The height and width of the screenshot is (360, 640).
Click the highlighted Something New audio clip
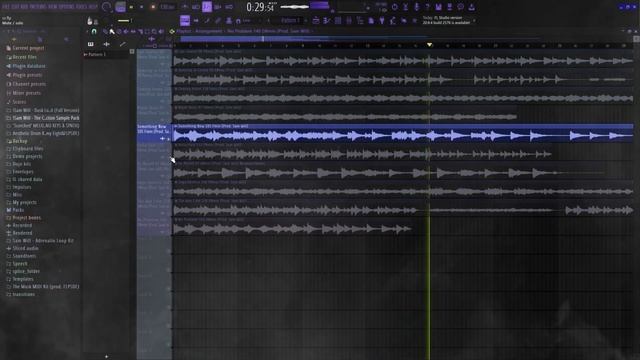point(403,133)
